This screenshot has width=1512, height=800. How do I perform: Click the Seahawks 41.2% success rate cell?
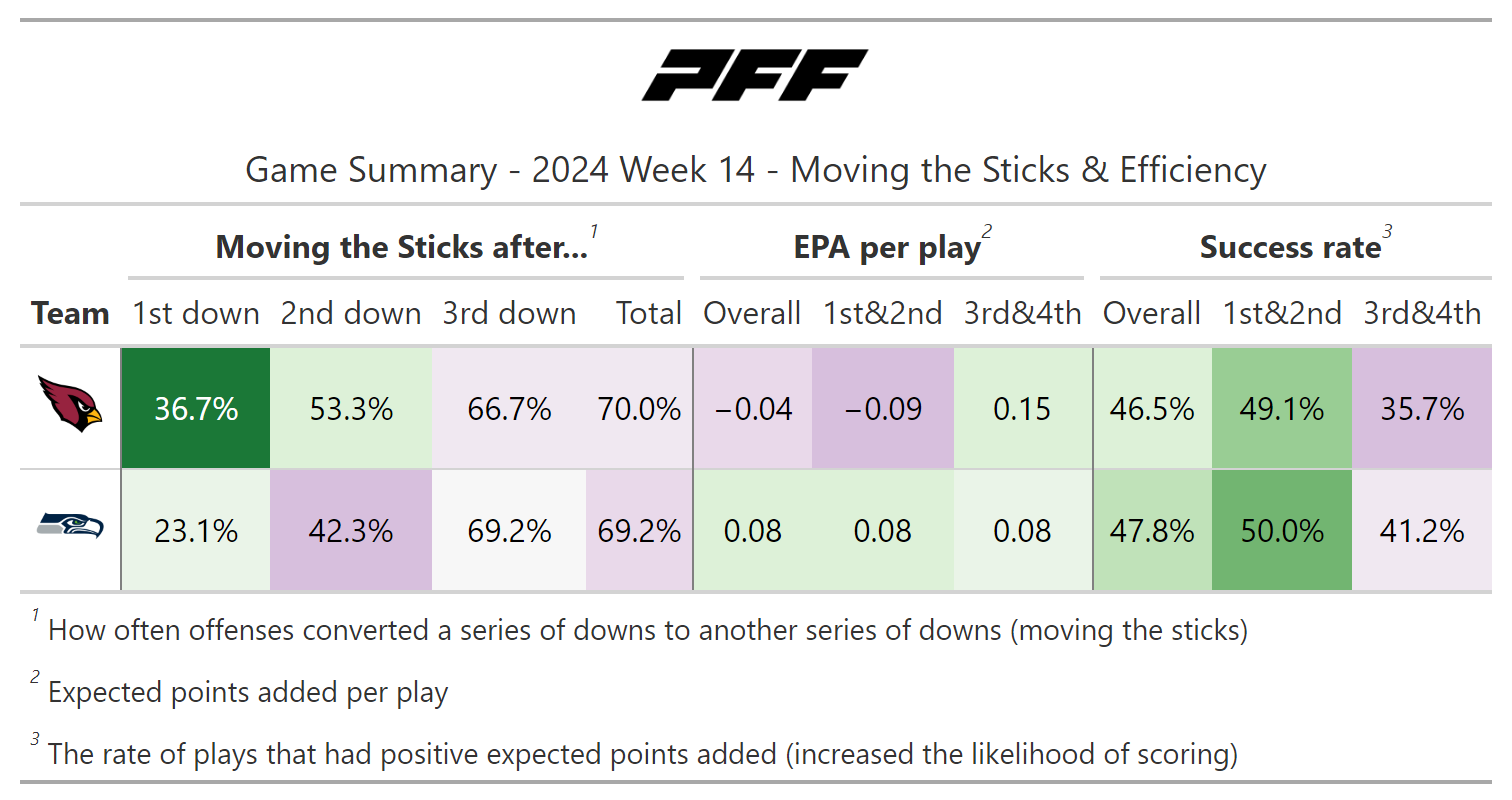point(1421,530)
